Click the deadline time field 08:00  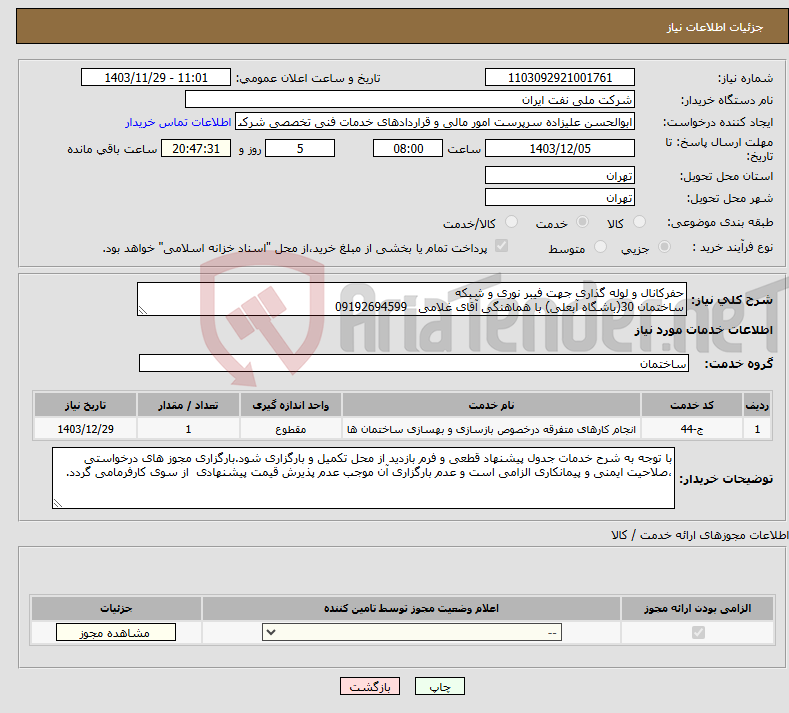click(x=408, y=148)
